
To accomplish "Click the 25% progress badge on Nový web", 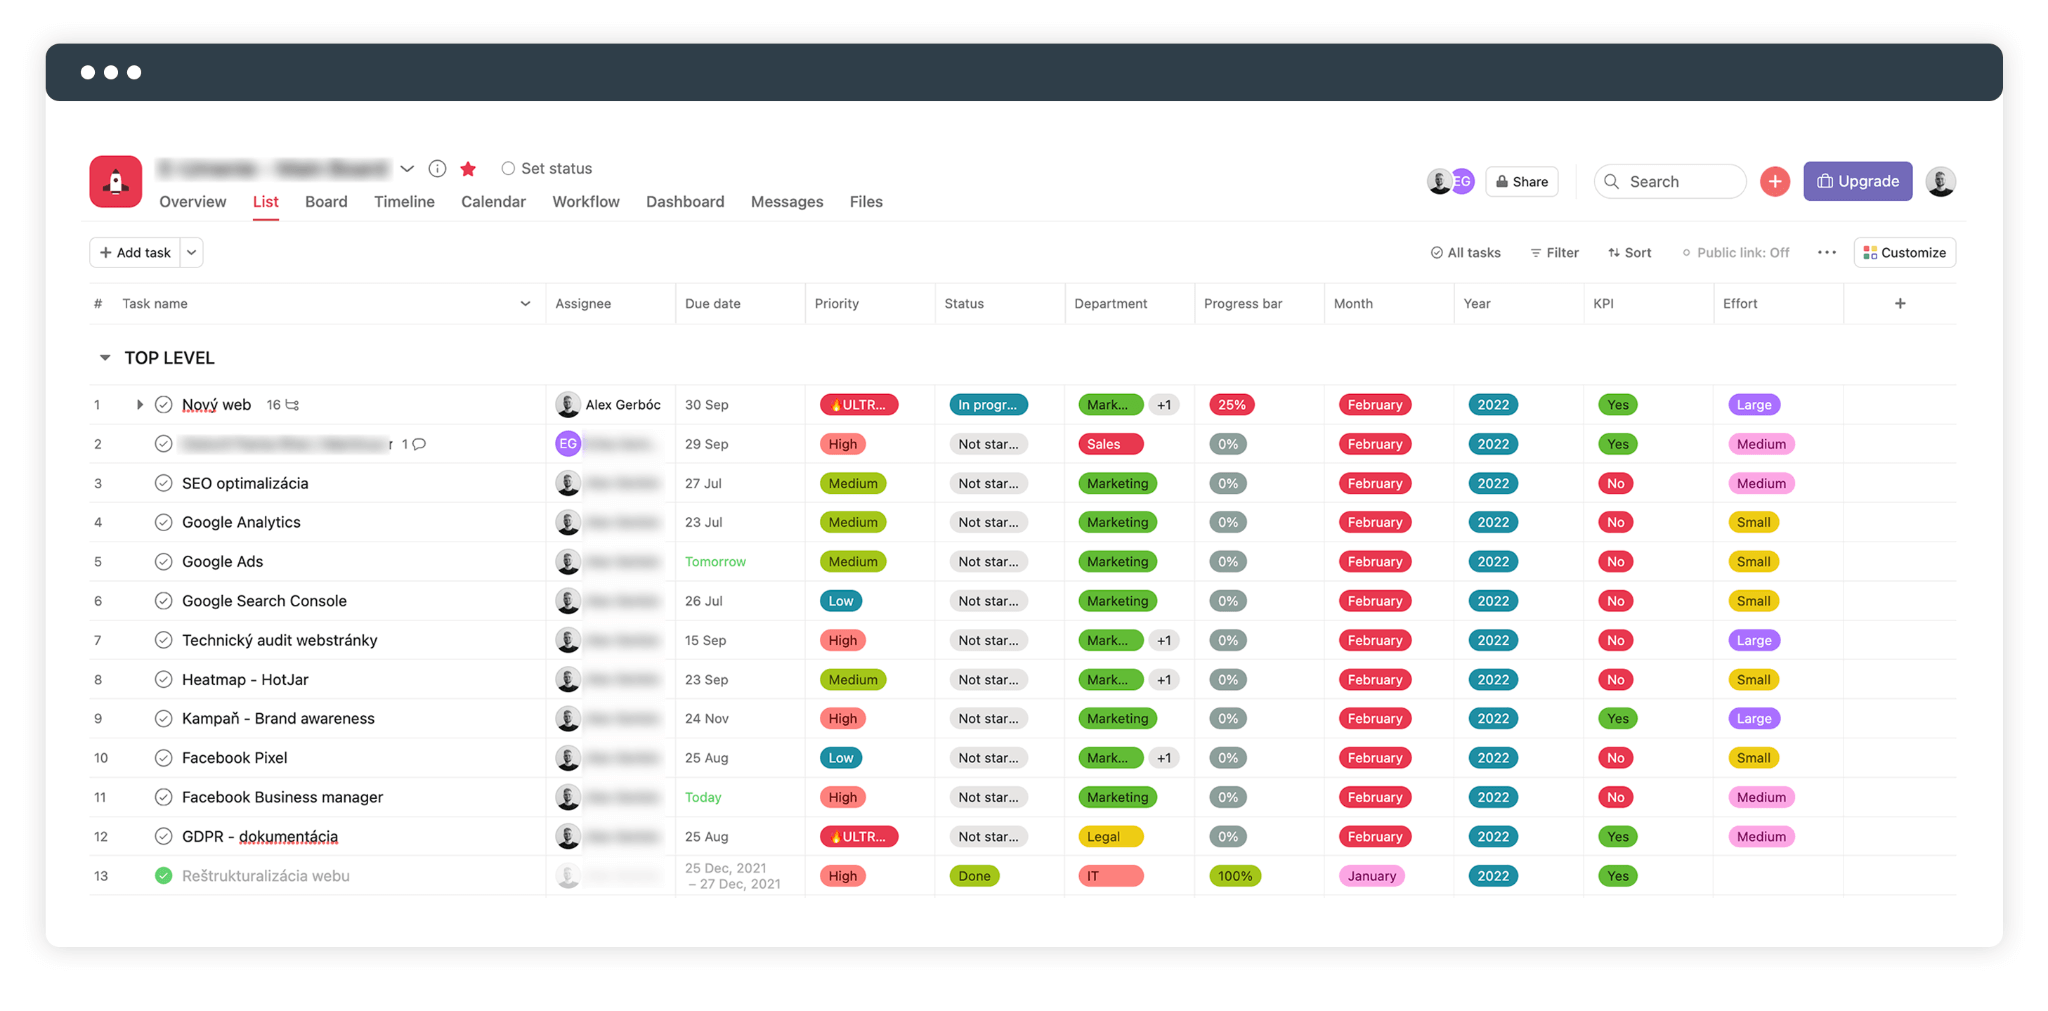I will coord(1232,405).
